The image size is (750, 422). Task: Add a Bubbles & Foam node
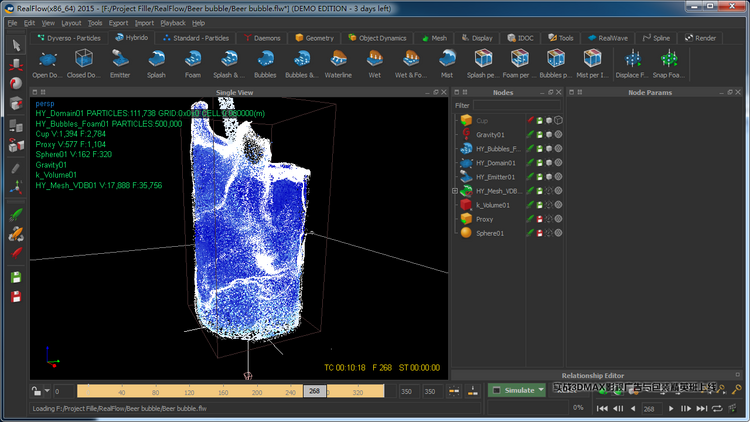(x=302, y=64)
